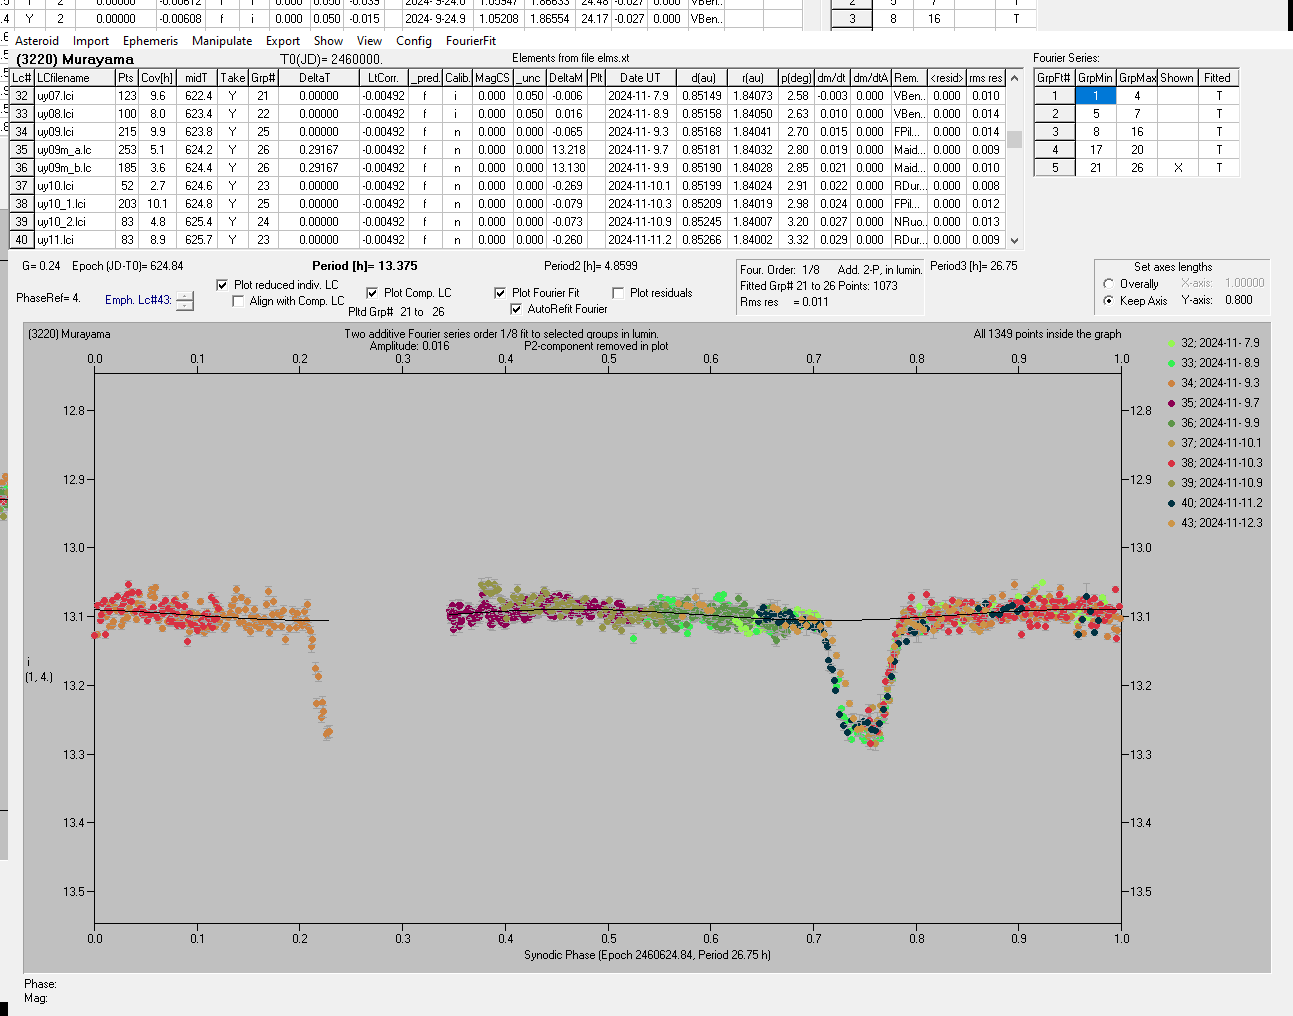Image resolution: width=1293 pixels, height=1016 pixels.
Task: Click the Epoch (JD-T0)= 624.84 value
Action: [x=128, y=266]
